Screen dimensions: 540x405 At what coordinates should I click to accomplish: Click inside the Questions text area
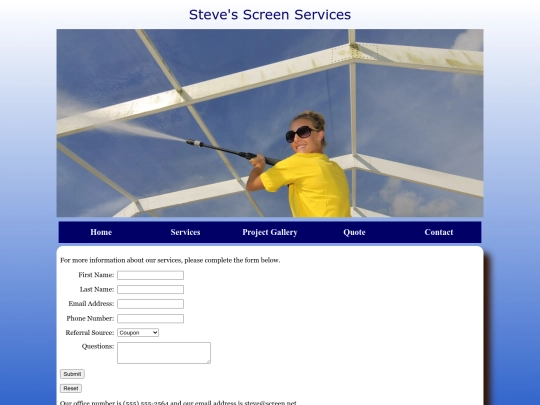tap(164, 353)
